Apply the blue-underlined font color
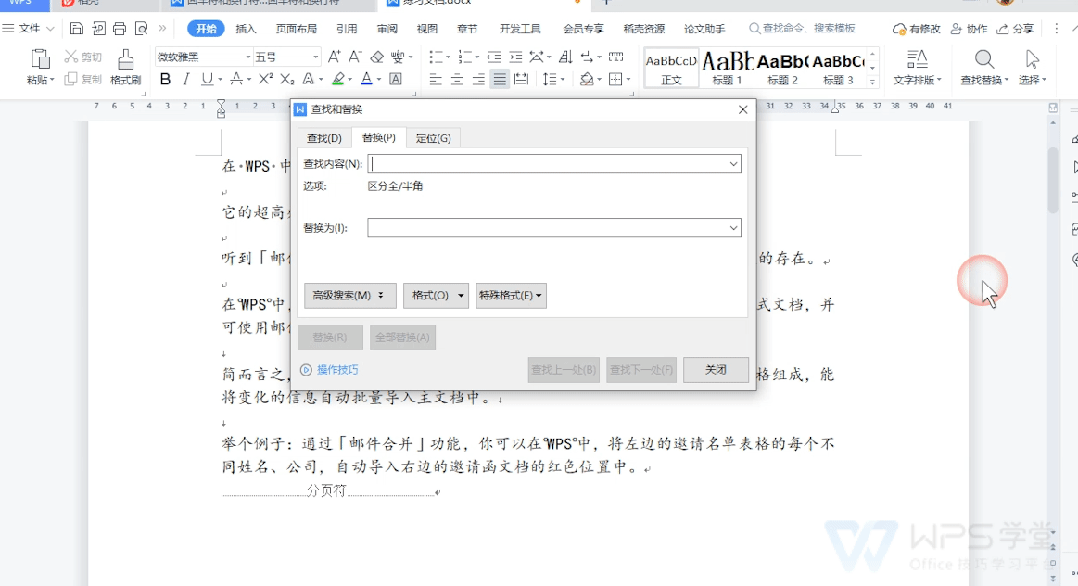Screen dimensions: 1078x586 [366, 79]
